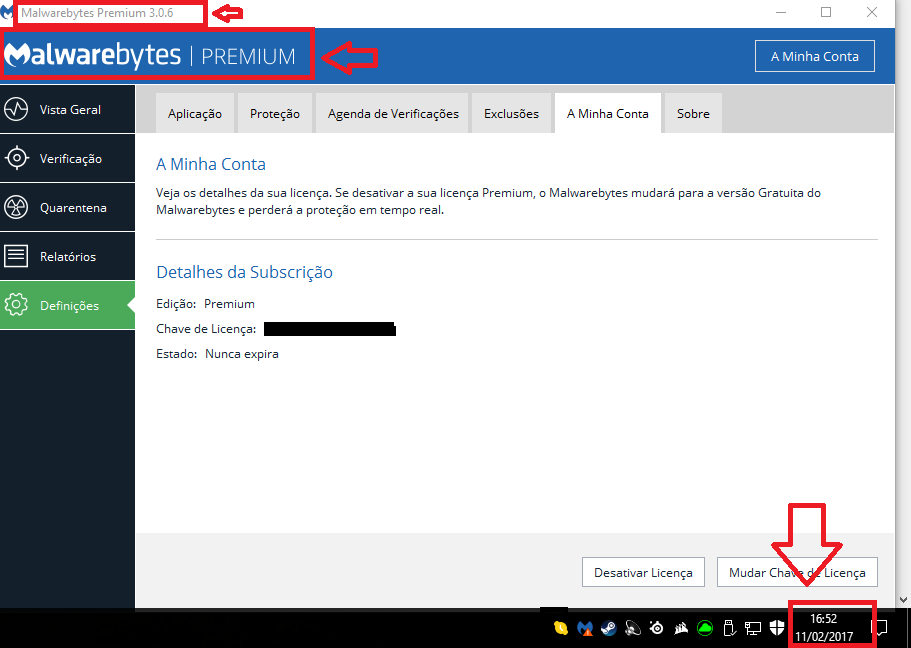This screenshot has height=648, width=911.
Task: Click the yellow clock tray icon
Action: (x=561, y=628)
